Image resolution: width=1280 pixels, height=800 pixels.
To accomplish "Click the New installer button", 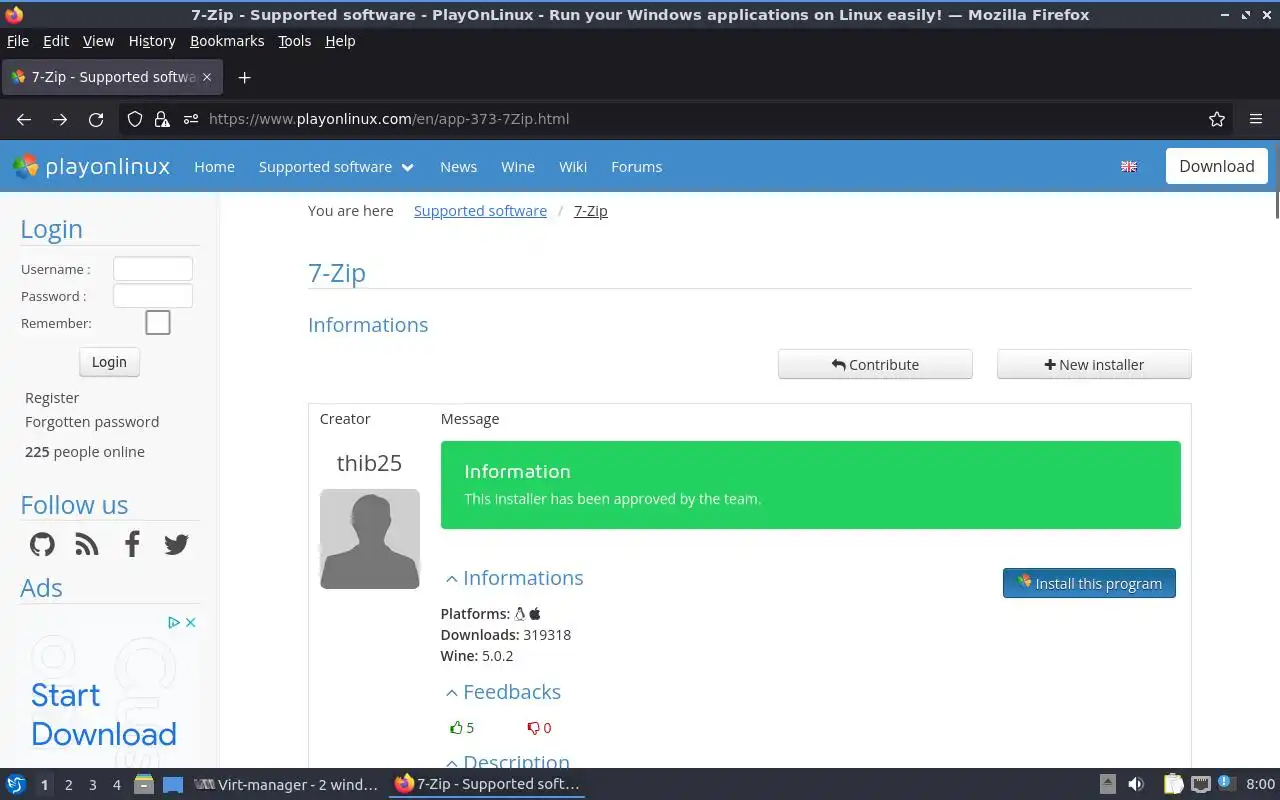I will [1094, 364].
